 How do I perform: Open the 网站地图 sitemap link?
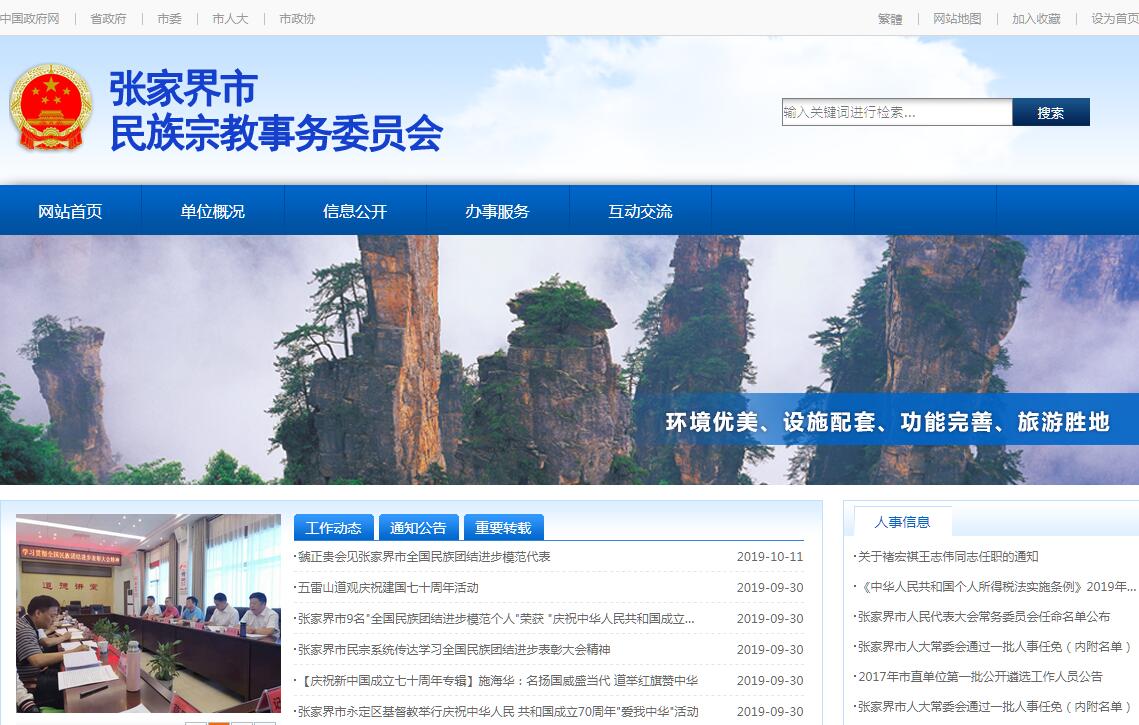957,18
